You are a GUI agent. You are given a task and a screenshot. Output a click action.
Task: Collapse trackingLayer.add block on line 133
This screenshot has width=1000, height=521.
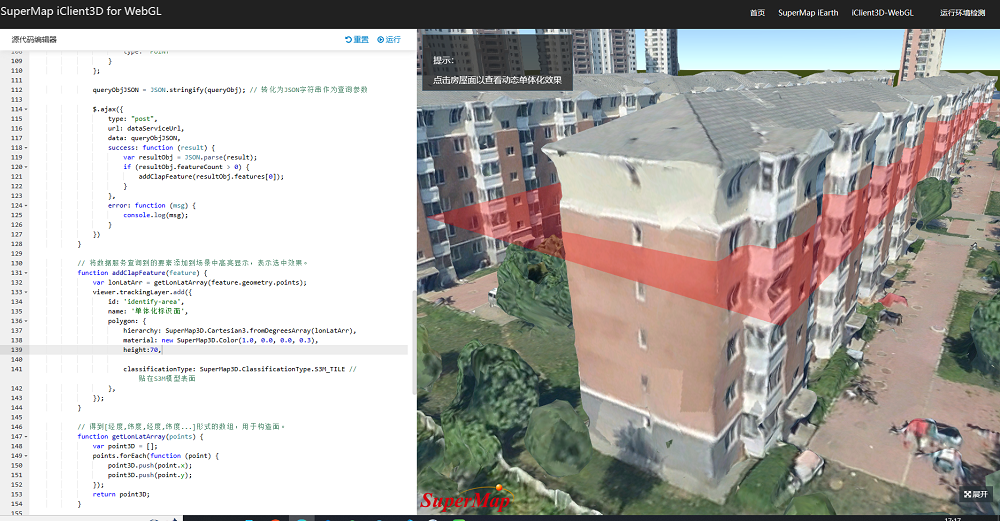26,292
